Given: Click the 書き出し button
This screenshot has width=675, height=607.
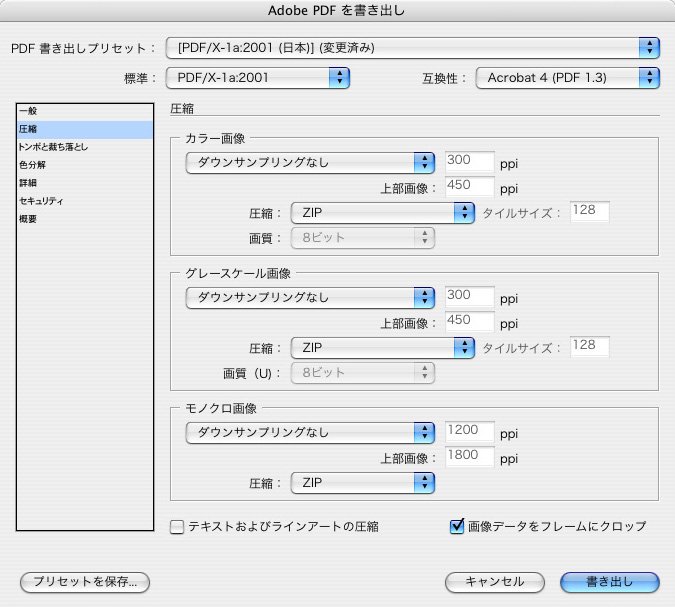Looking at the screenshot, I should (x=610, y=582).
